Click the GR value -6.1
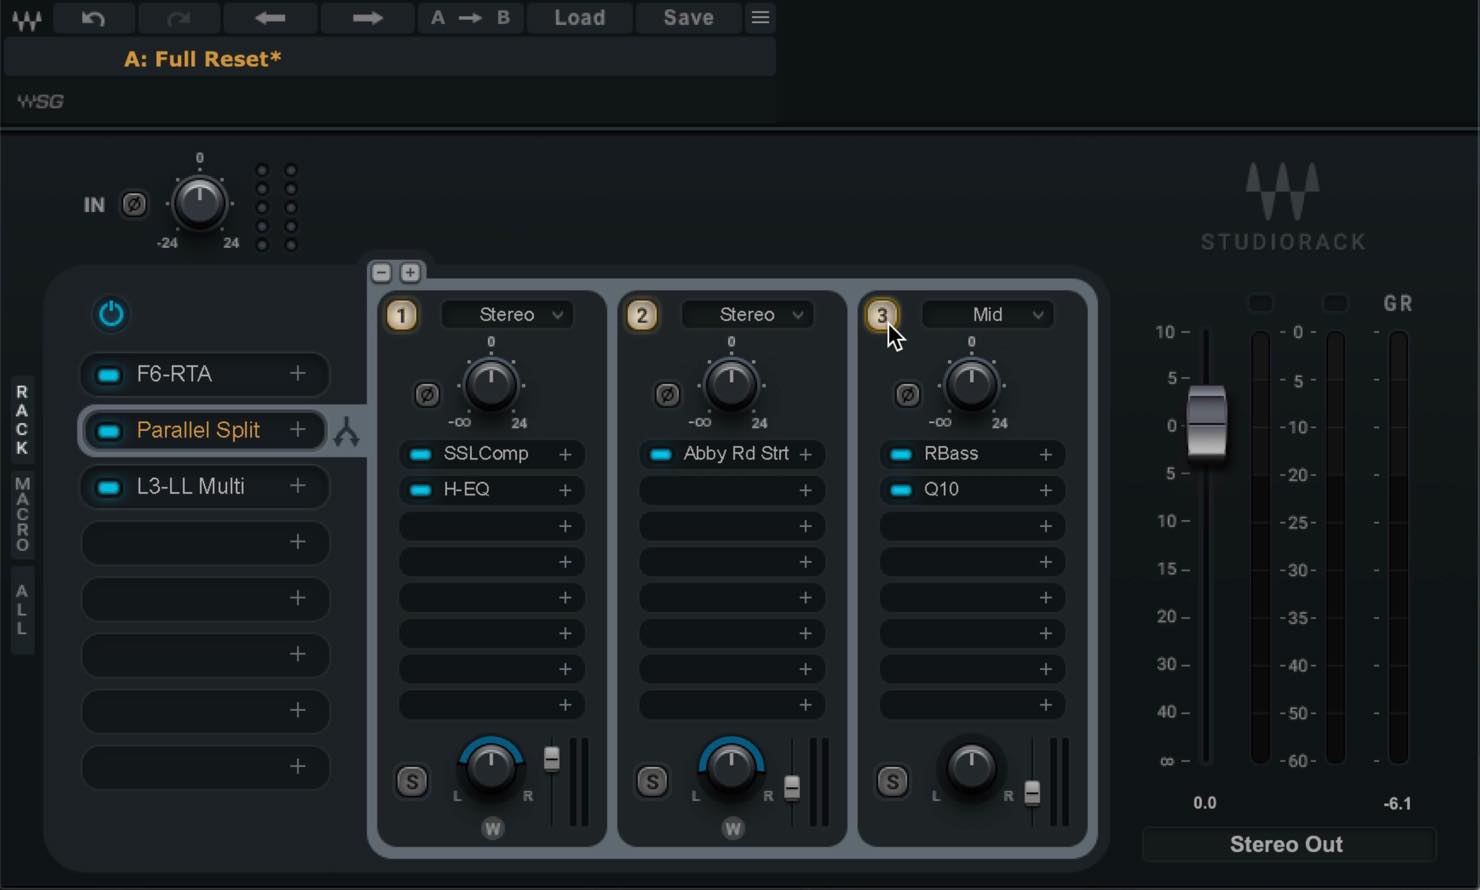 (x=1397, y=803)
